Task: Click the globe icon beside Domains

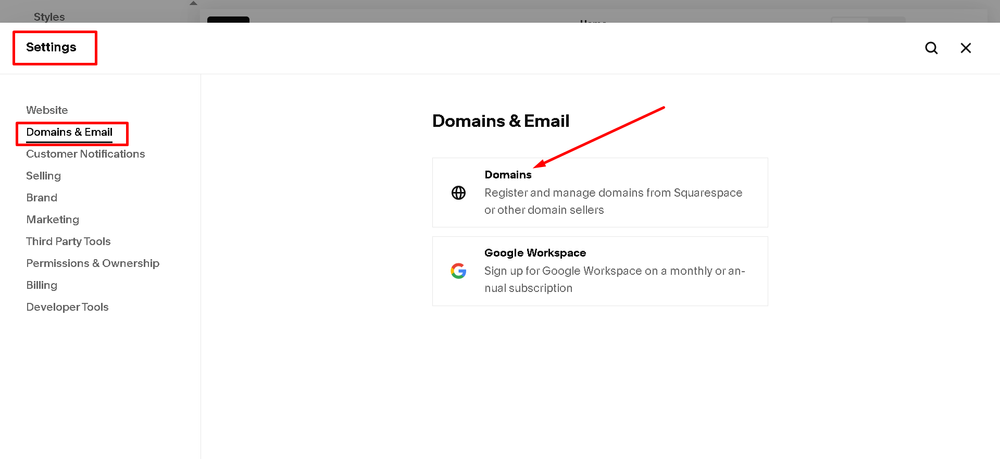Action: [x=459, y=193]
